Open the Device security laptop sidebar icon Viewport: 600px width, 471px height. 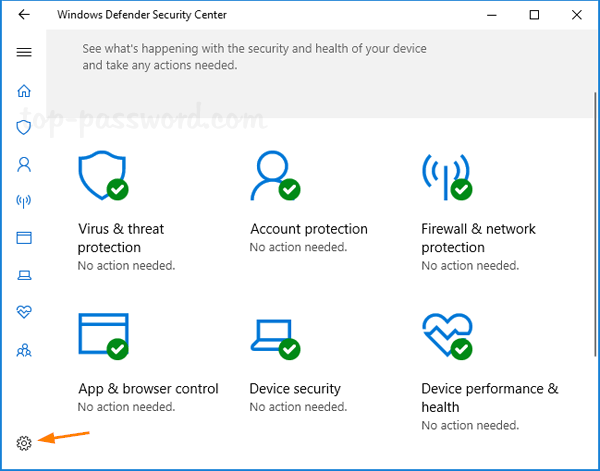pyautogui.click(x=24, y=275)
